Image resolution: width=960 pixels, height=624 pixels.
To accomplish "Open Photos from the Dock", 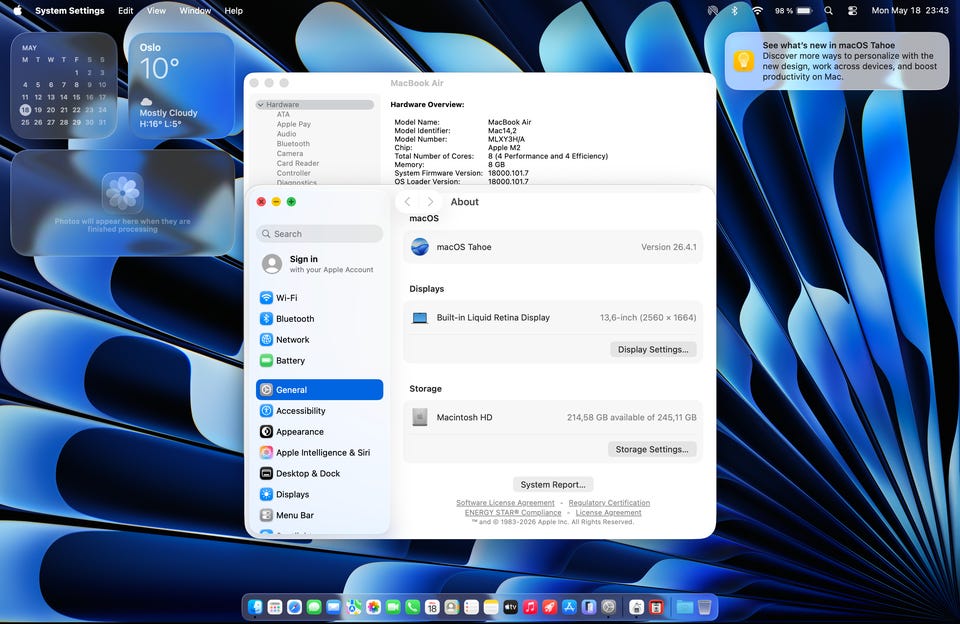I will [x=373, y=607].
